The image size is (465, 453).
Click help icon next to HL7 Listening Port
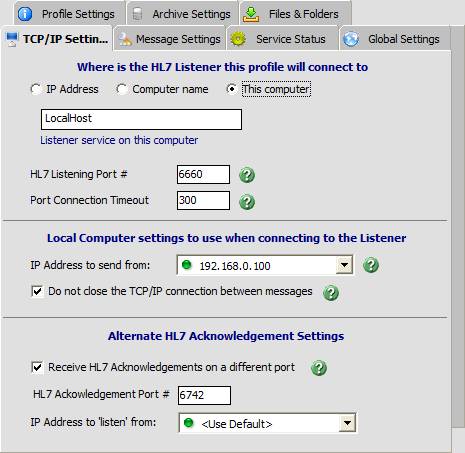[x=247, y=175]
